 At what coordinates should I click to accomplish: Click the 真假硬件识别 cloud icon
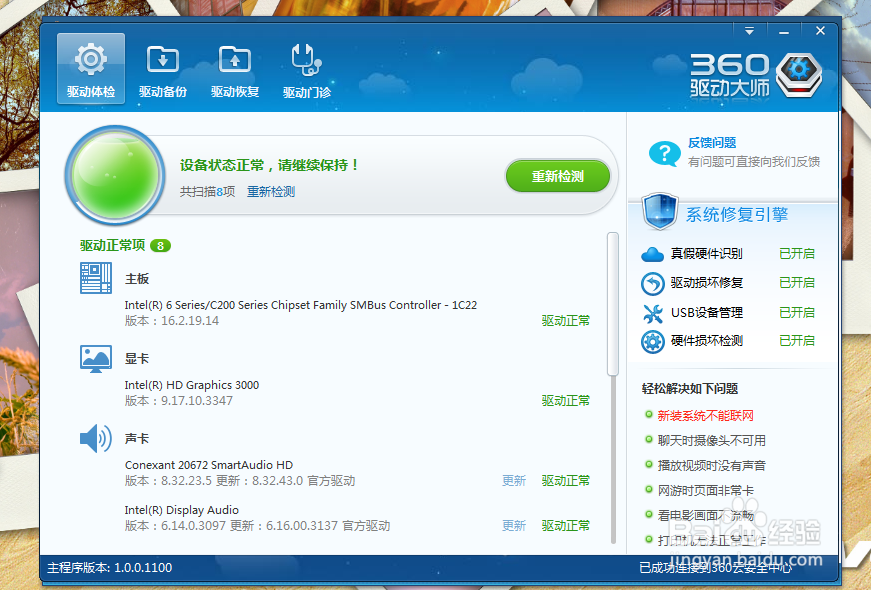click(x=652, y=254)
